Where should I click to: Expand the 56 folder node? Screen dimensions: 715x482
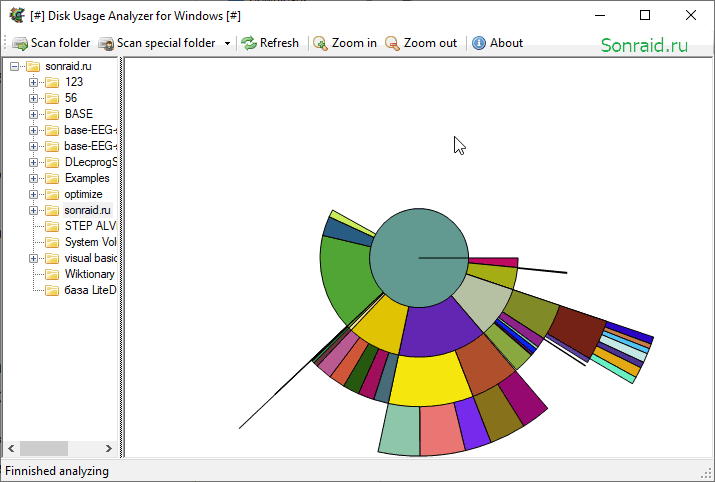pyautogui.click(x=33, y=98)
